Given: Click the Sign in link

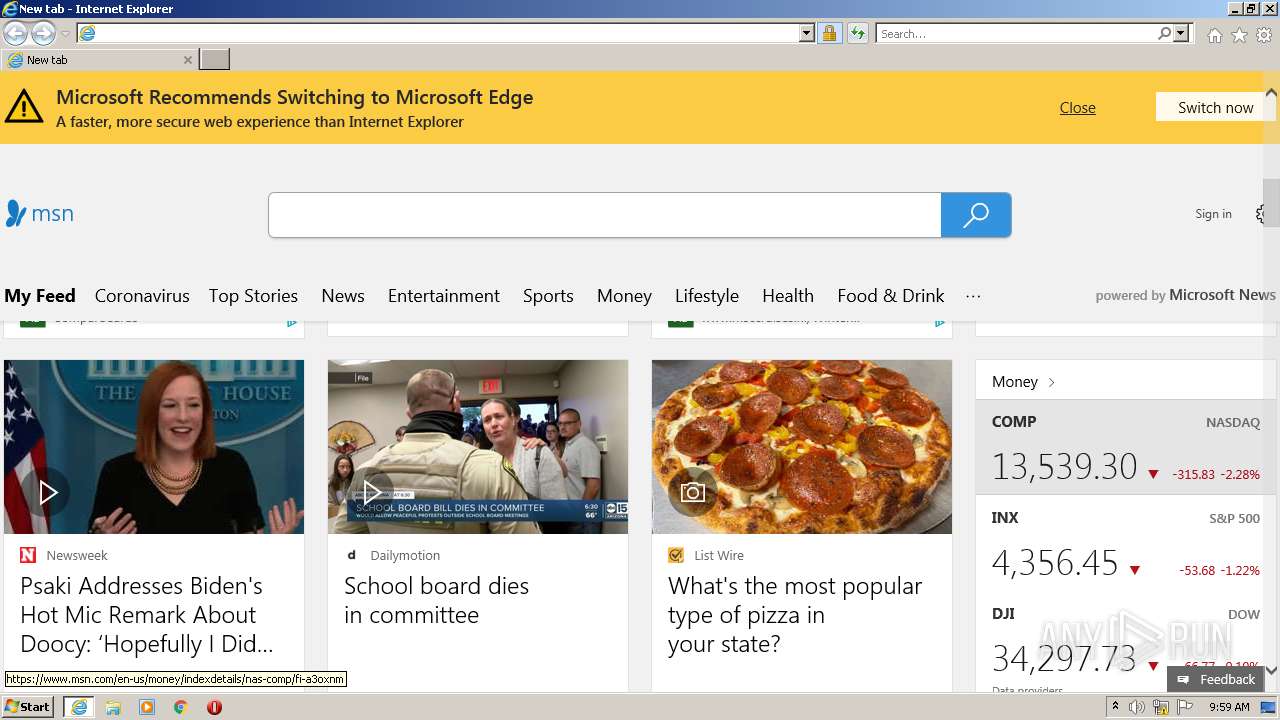Looking at the screenshot, I should 1213,213.
